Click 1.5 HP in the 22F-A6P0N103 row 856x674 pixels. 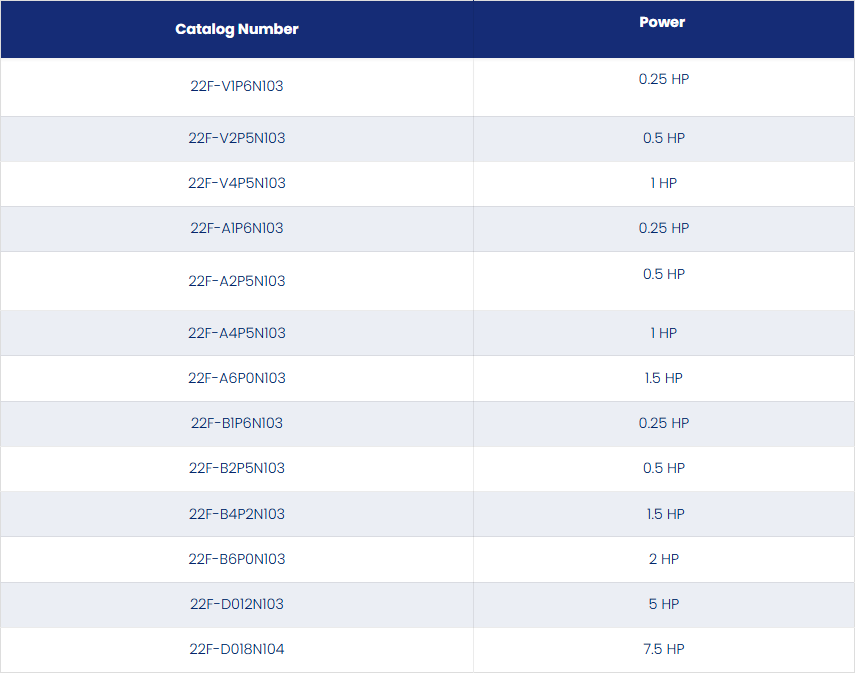pos(664,378)
